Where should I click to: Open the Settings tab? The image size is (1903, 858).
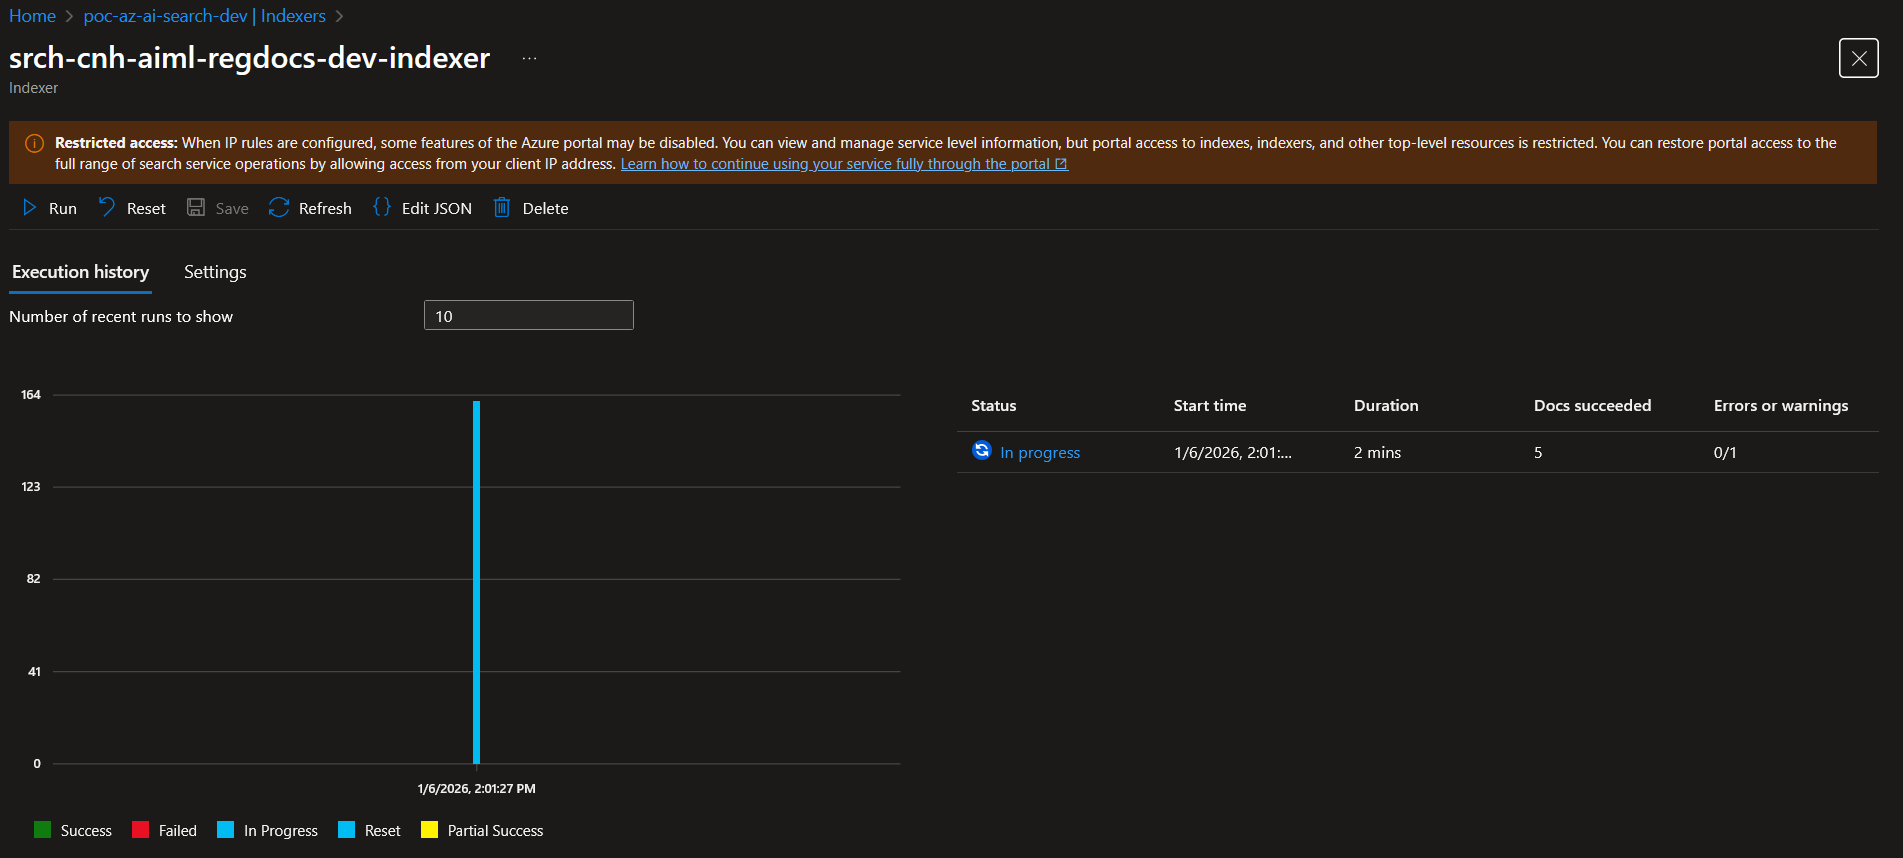coord(215,272)
